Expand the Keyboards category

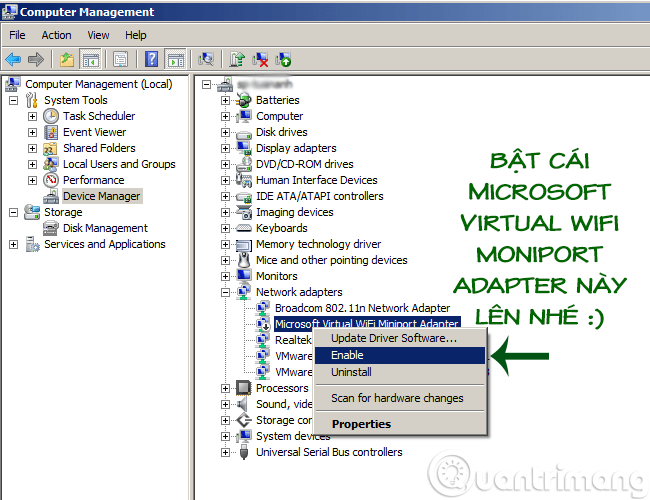pos(225,228)
